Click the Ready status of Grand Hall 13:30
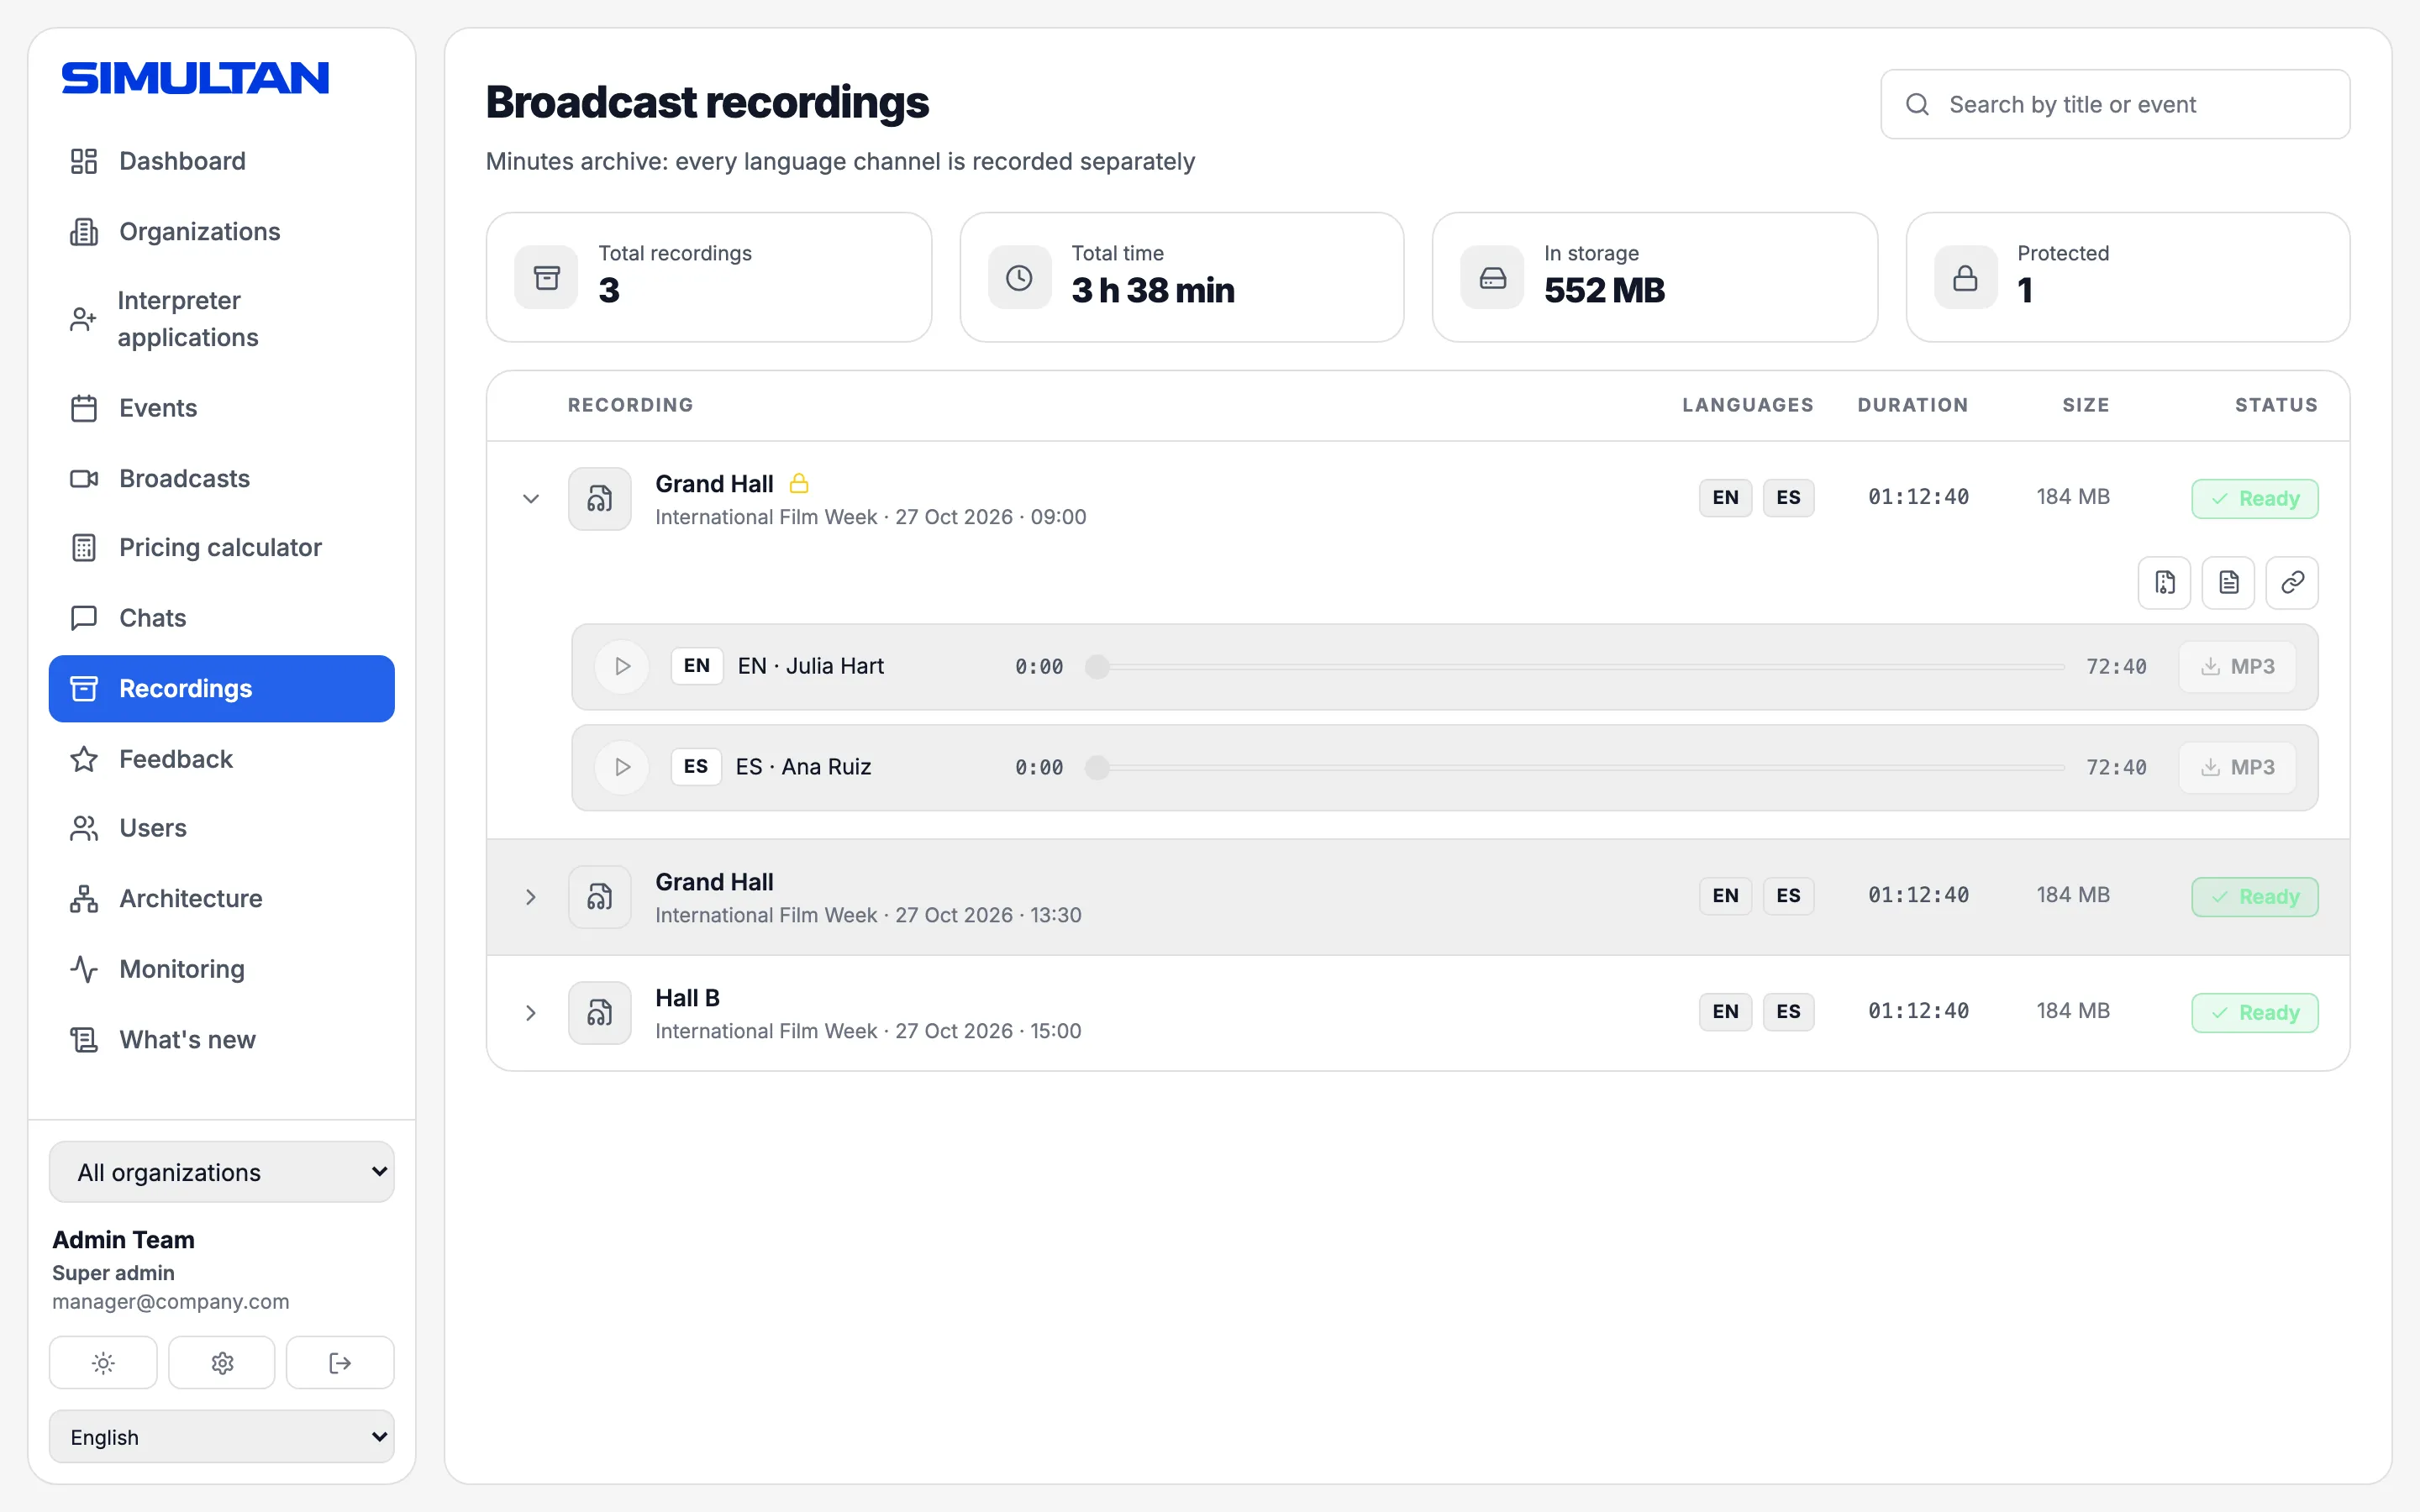This screenshot has width=2420, height=1512. (x=2255, y=897)
